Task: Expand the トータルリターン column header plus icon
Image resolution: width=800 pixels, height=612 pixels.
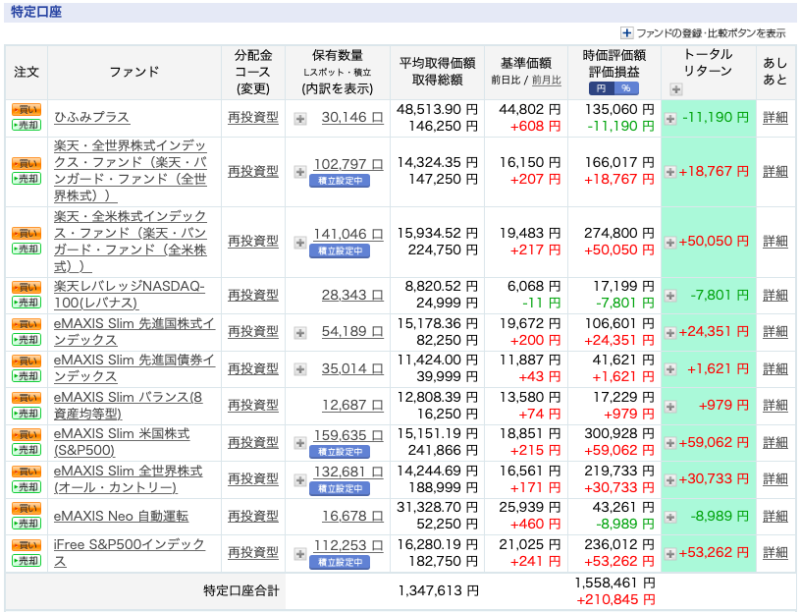Action: 676,89
